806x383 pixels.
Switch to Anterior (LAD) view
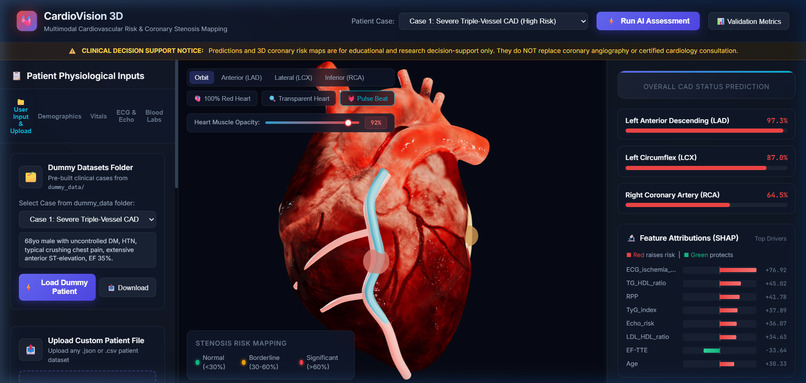pyautogui.click(x=241, y=78)
